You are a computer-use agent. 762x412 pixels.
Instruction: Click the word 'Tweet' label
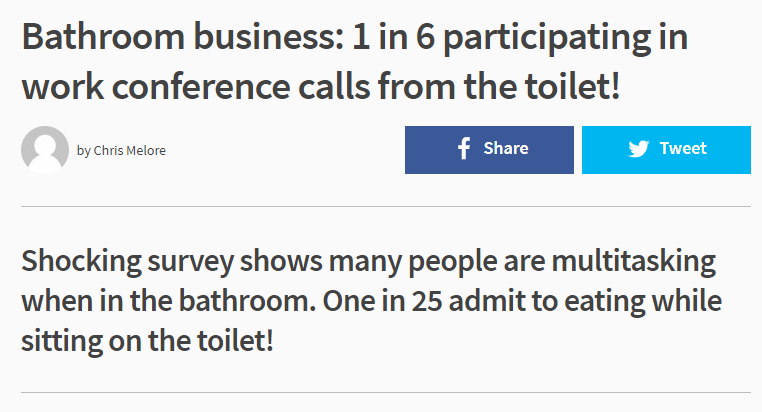click(x=683, y=148)
